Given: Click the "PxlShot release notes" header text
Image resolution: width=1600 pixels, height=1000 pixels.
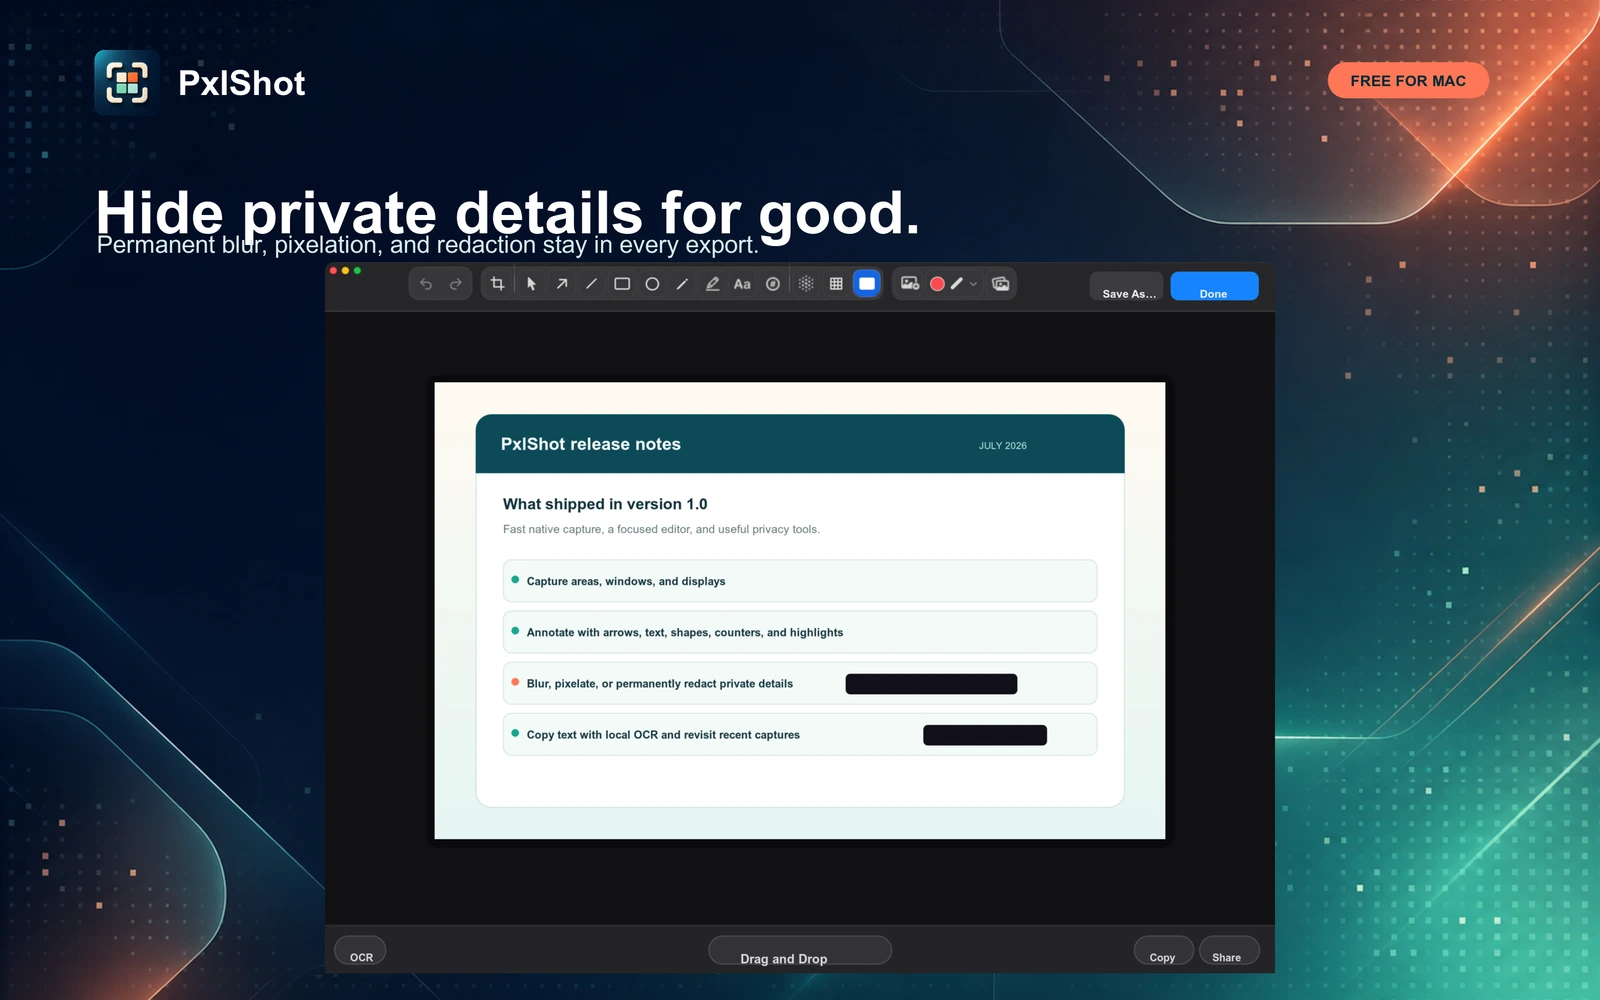Looking at the screenshot, I should (x=591, y=444).
